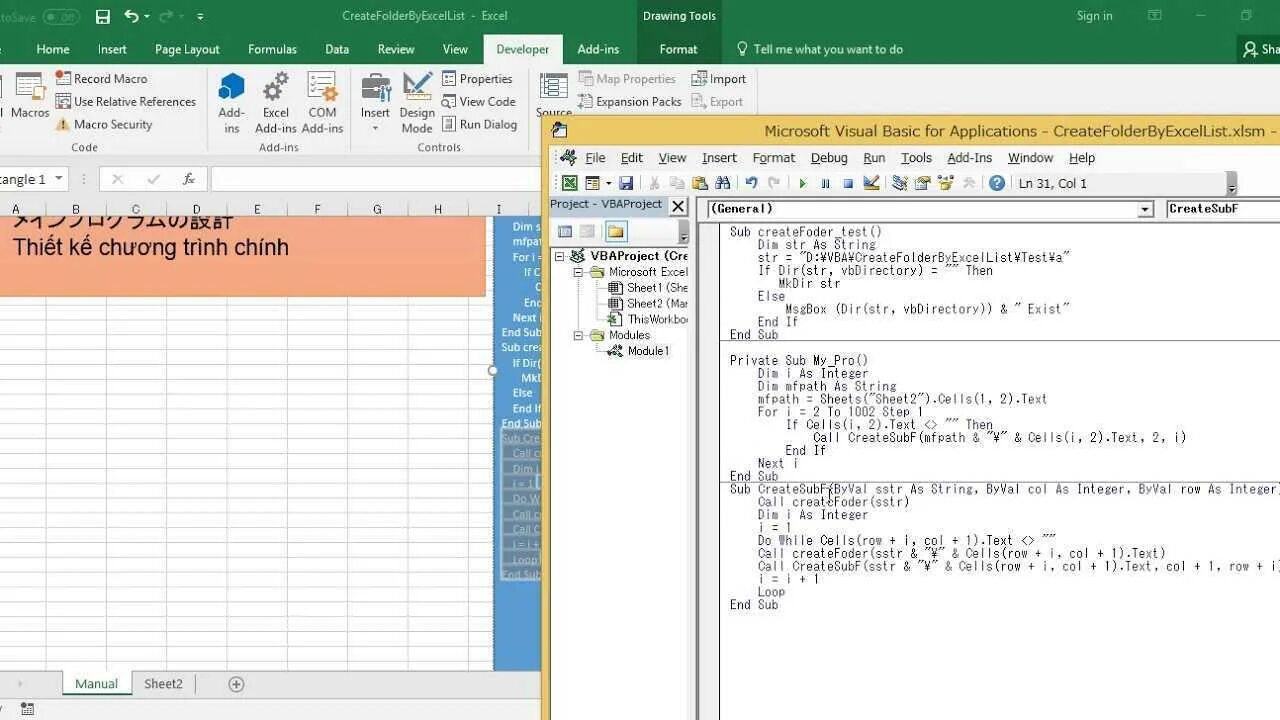Viewport: 1280px width, 720px height.
Task: Open Object Browser icon in VBA toolbar
Action: click(x=945, y=183)
